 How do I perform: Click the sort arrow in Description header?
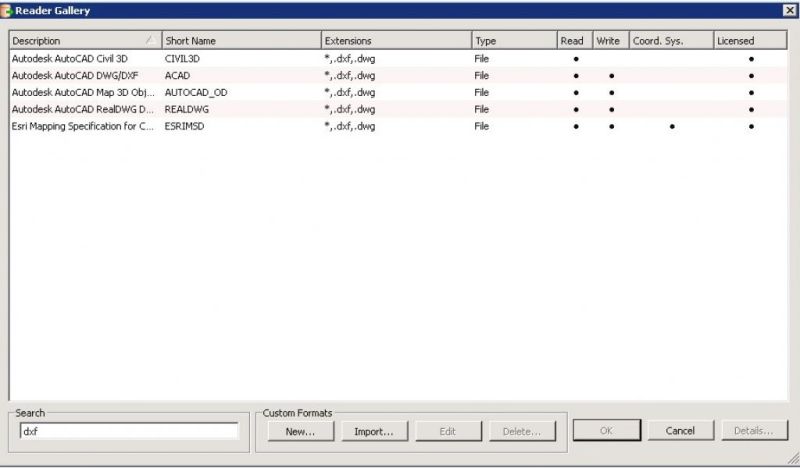point(150,39)
